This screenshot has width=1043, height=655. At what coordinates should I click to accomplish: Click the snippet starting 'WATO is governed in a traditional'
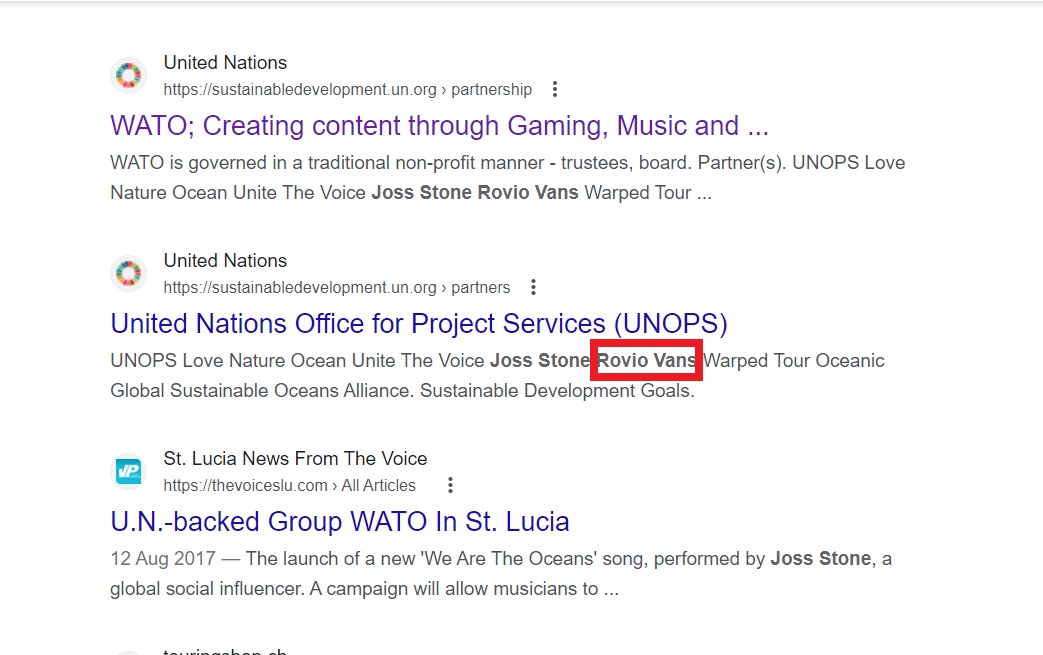(508, 178)
